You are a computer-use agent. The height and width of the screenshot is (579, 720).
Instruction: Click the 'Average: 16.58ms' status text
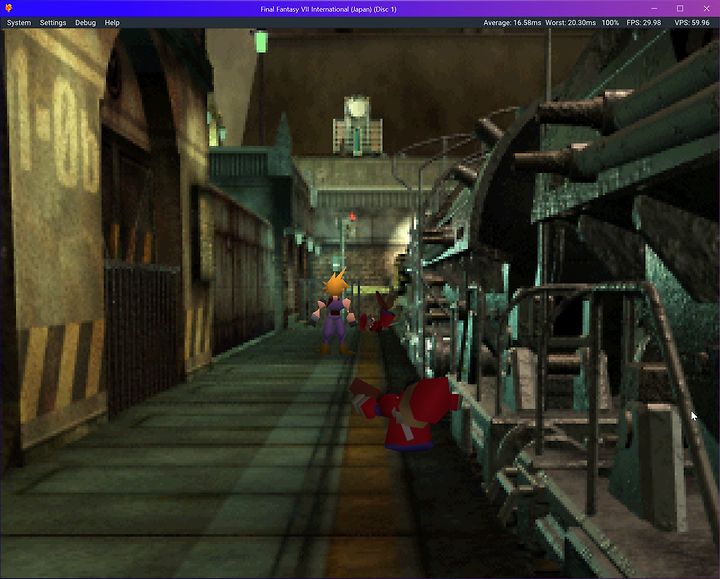[x=512, y=22]
